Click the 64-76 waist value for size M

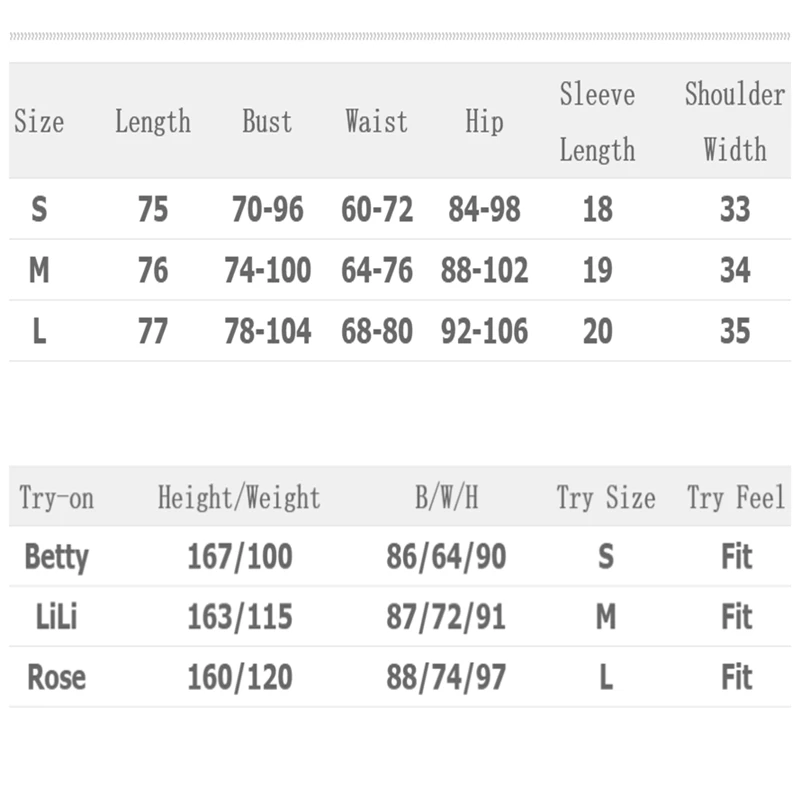pyautogui.click(x=376, y=270)
